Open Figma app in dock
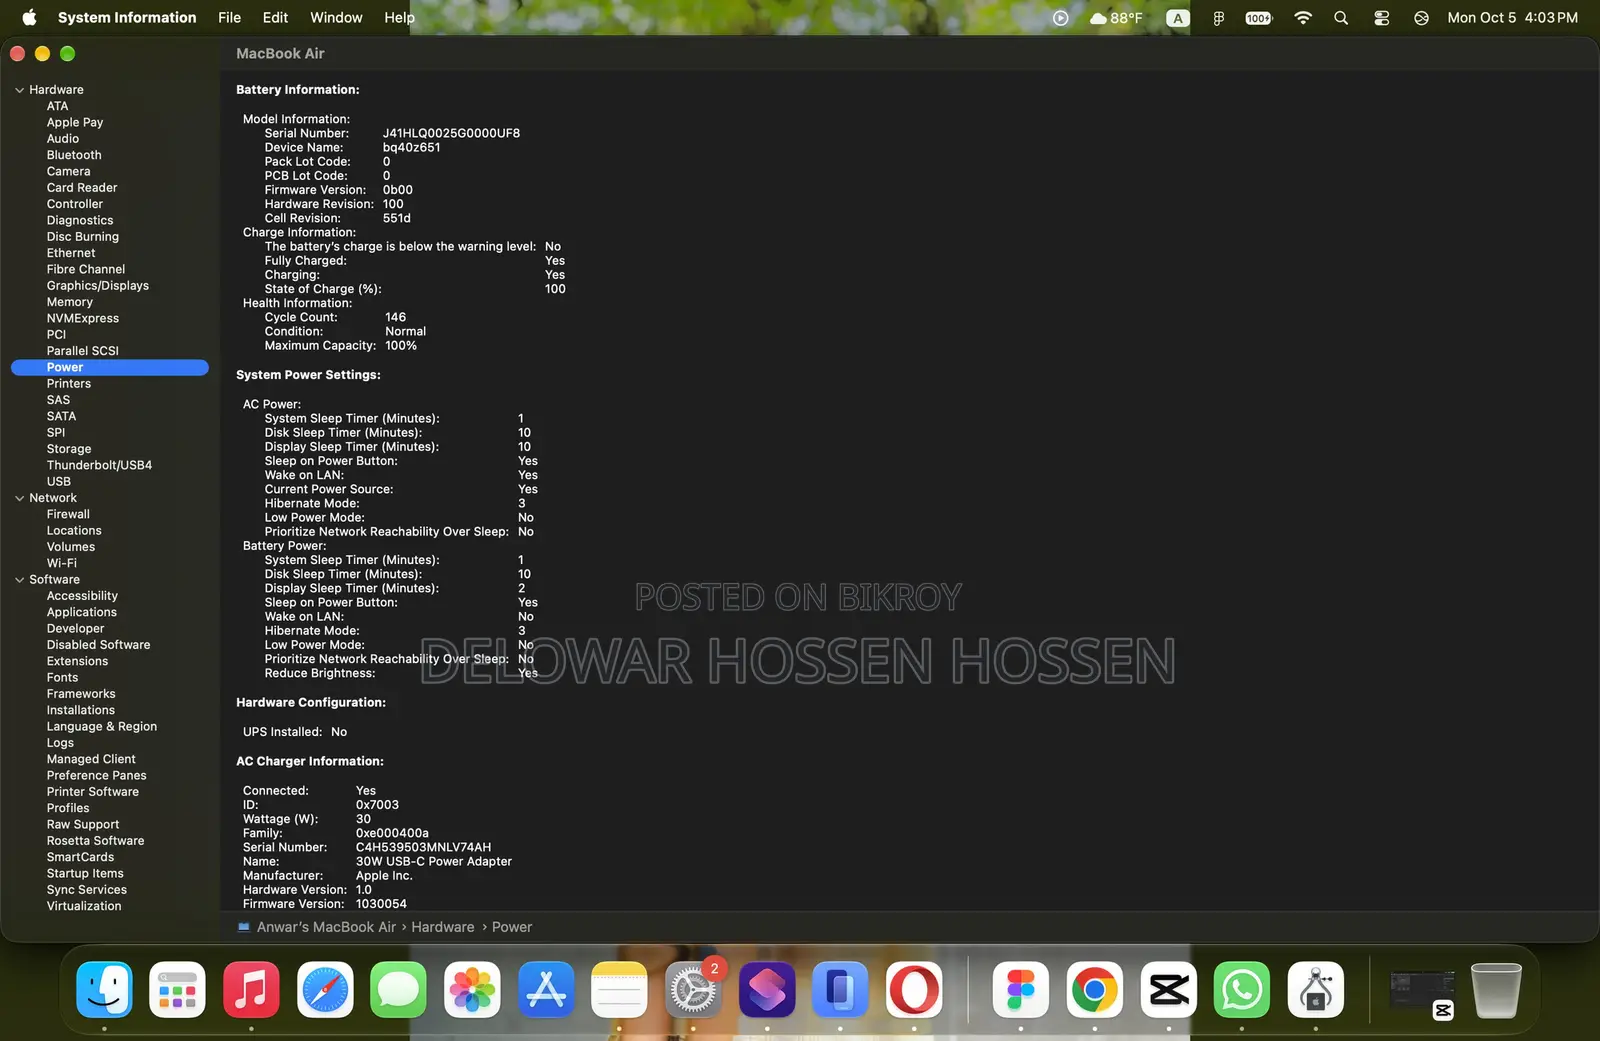Image resolution: width=1600 pixels, height=1041 pixels. (1021, 990)
